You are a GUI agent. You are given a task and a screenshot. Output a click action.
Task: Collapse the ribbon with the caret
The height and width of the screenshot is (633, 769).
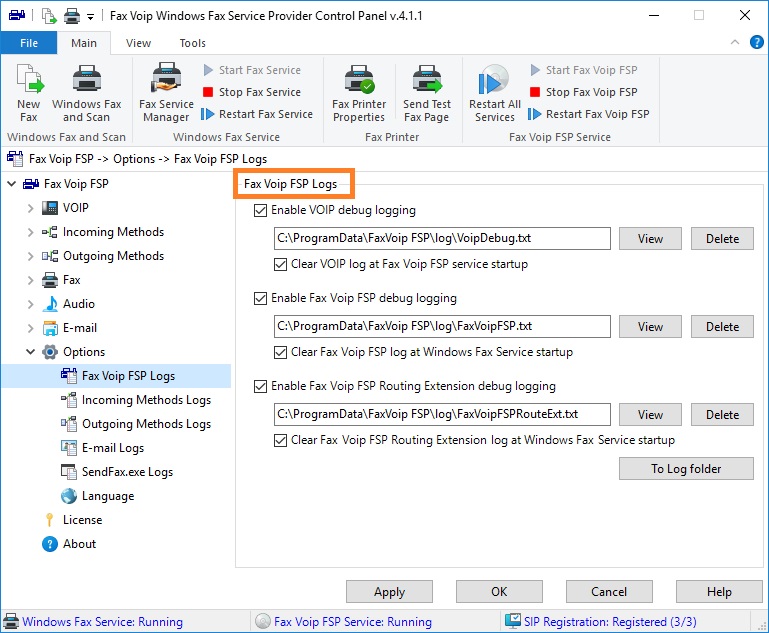pos(735,42)
